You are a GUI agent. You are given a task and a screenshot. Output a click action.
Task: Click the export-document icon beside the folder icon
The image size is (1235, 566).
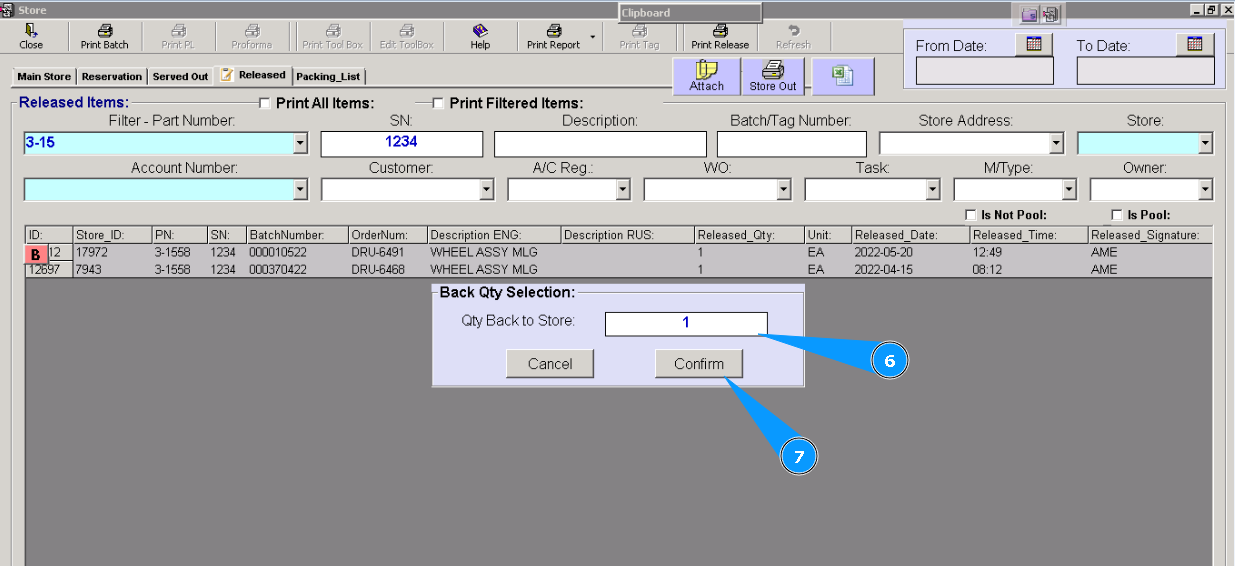tap(1050, 14)
